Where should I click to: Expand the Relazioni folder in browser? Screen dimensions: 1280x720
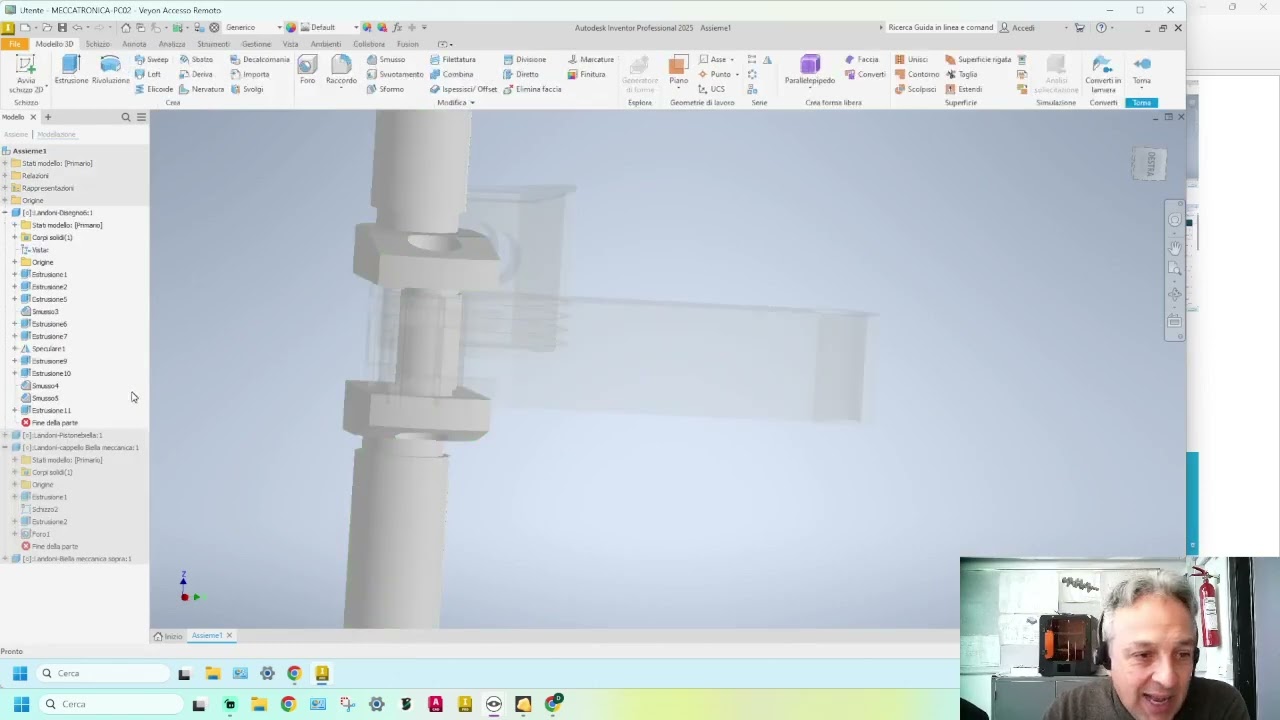tap(5, 175)
